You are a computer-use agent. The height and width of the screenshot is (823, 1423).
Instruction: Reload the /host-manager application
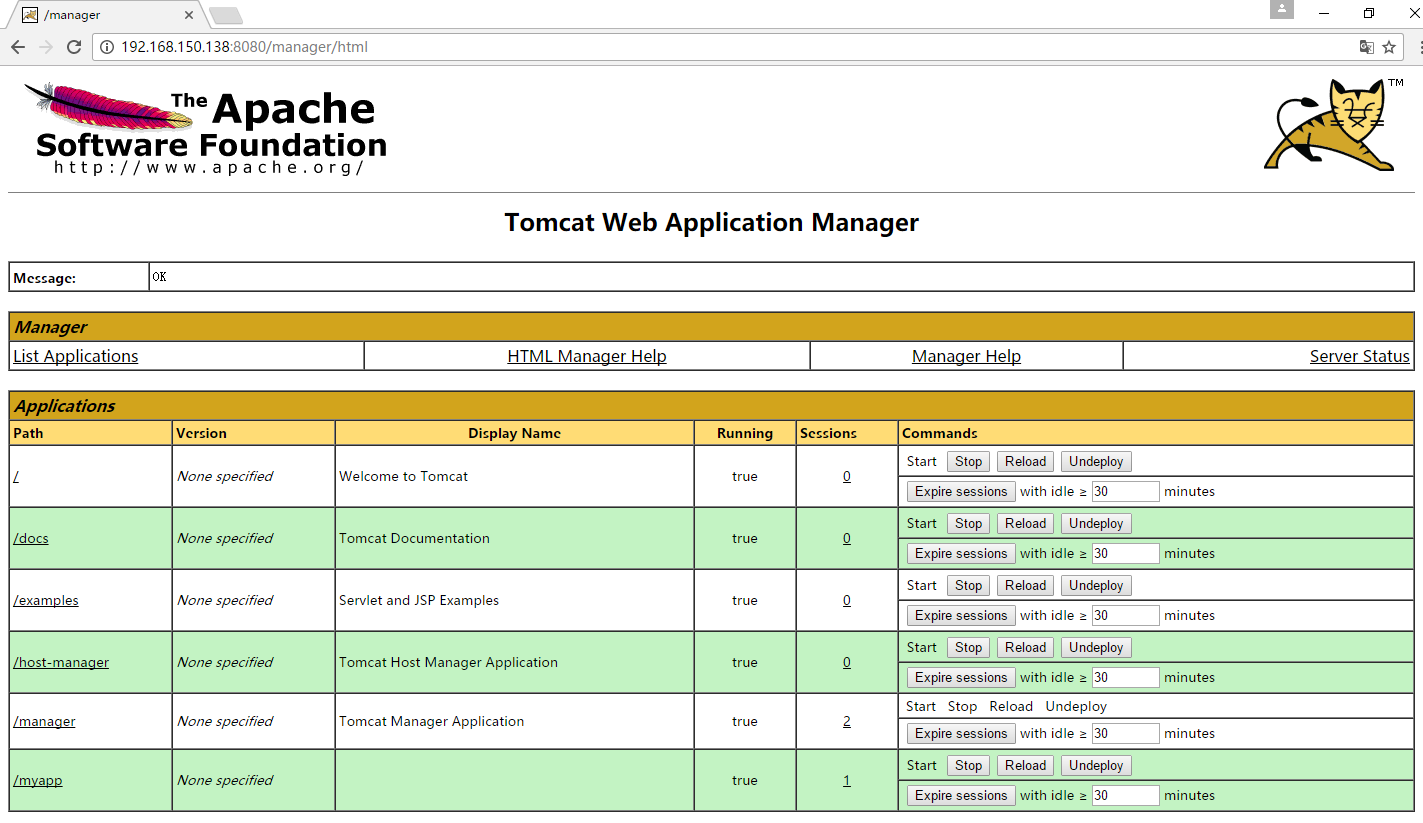tap(1025, 647)
